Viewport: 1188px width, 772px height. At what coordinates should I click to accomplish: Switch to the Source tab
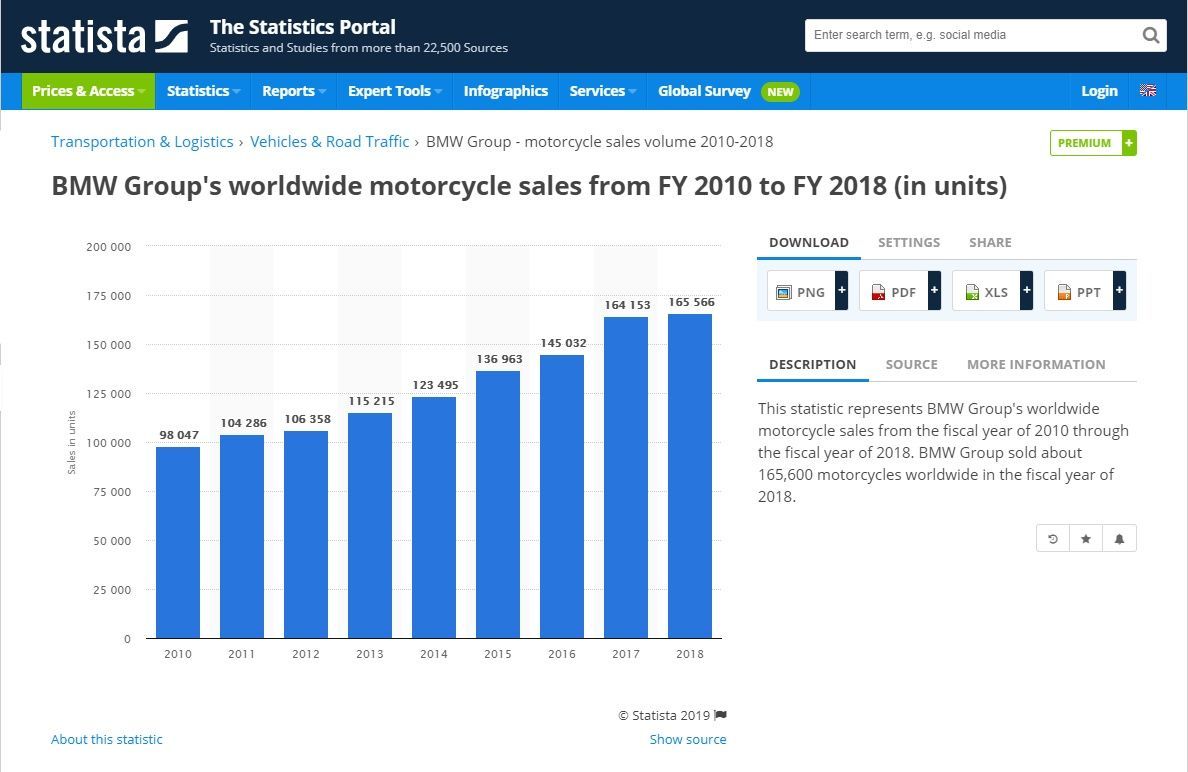point(911,365)
